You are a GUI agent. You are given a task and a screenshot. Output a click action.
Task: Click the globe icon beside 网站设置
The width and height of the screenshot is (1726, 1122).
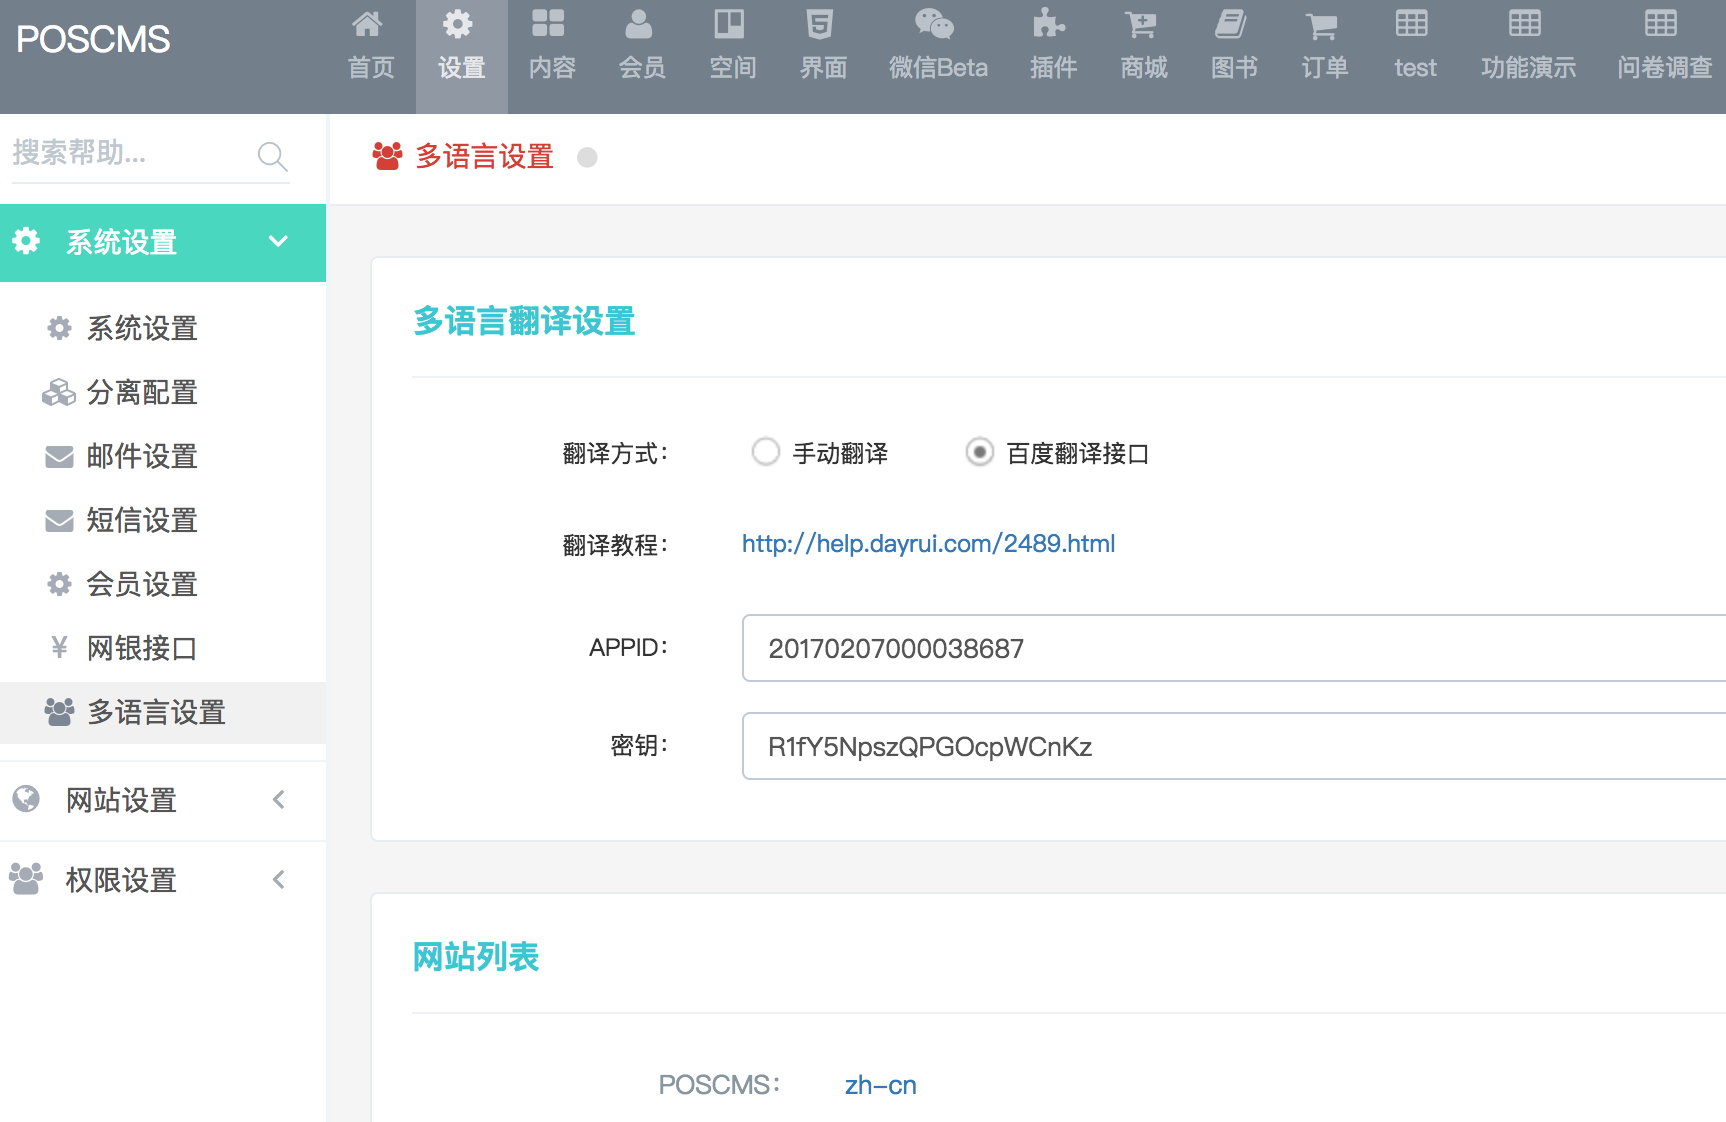(26, 799)
